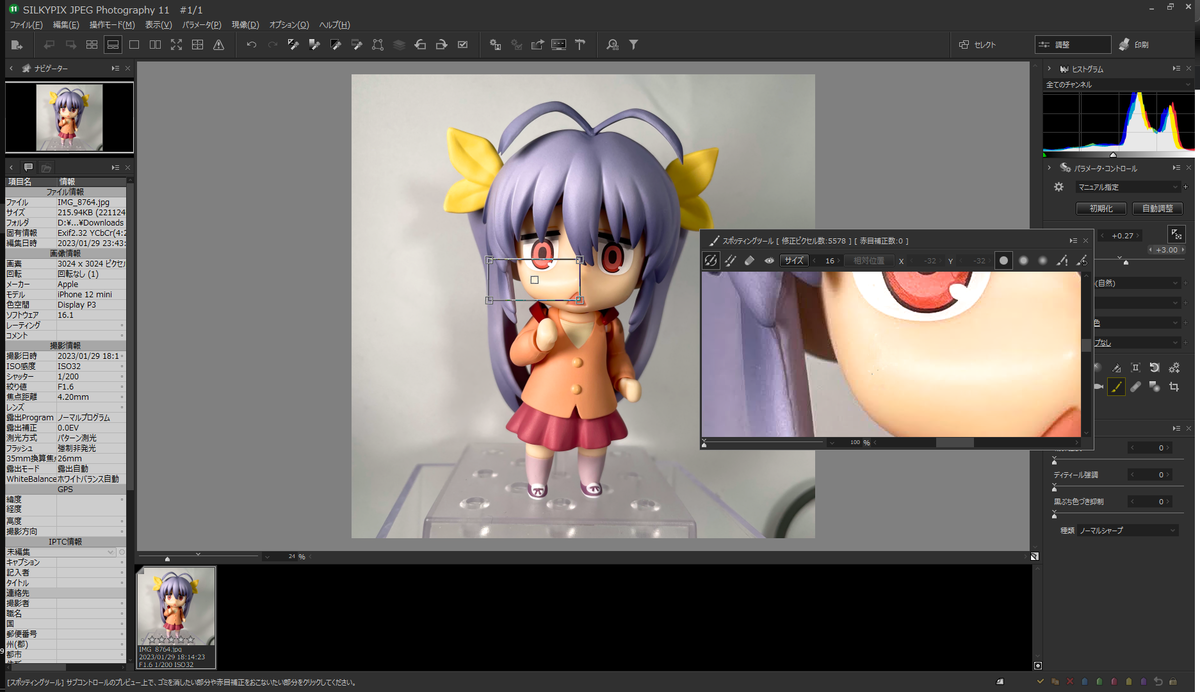
Task: Open the 操作モード(M) menu
Action: (112, 24)
